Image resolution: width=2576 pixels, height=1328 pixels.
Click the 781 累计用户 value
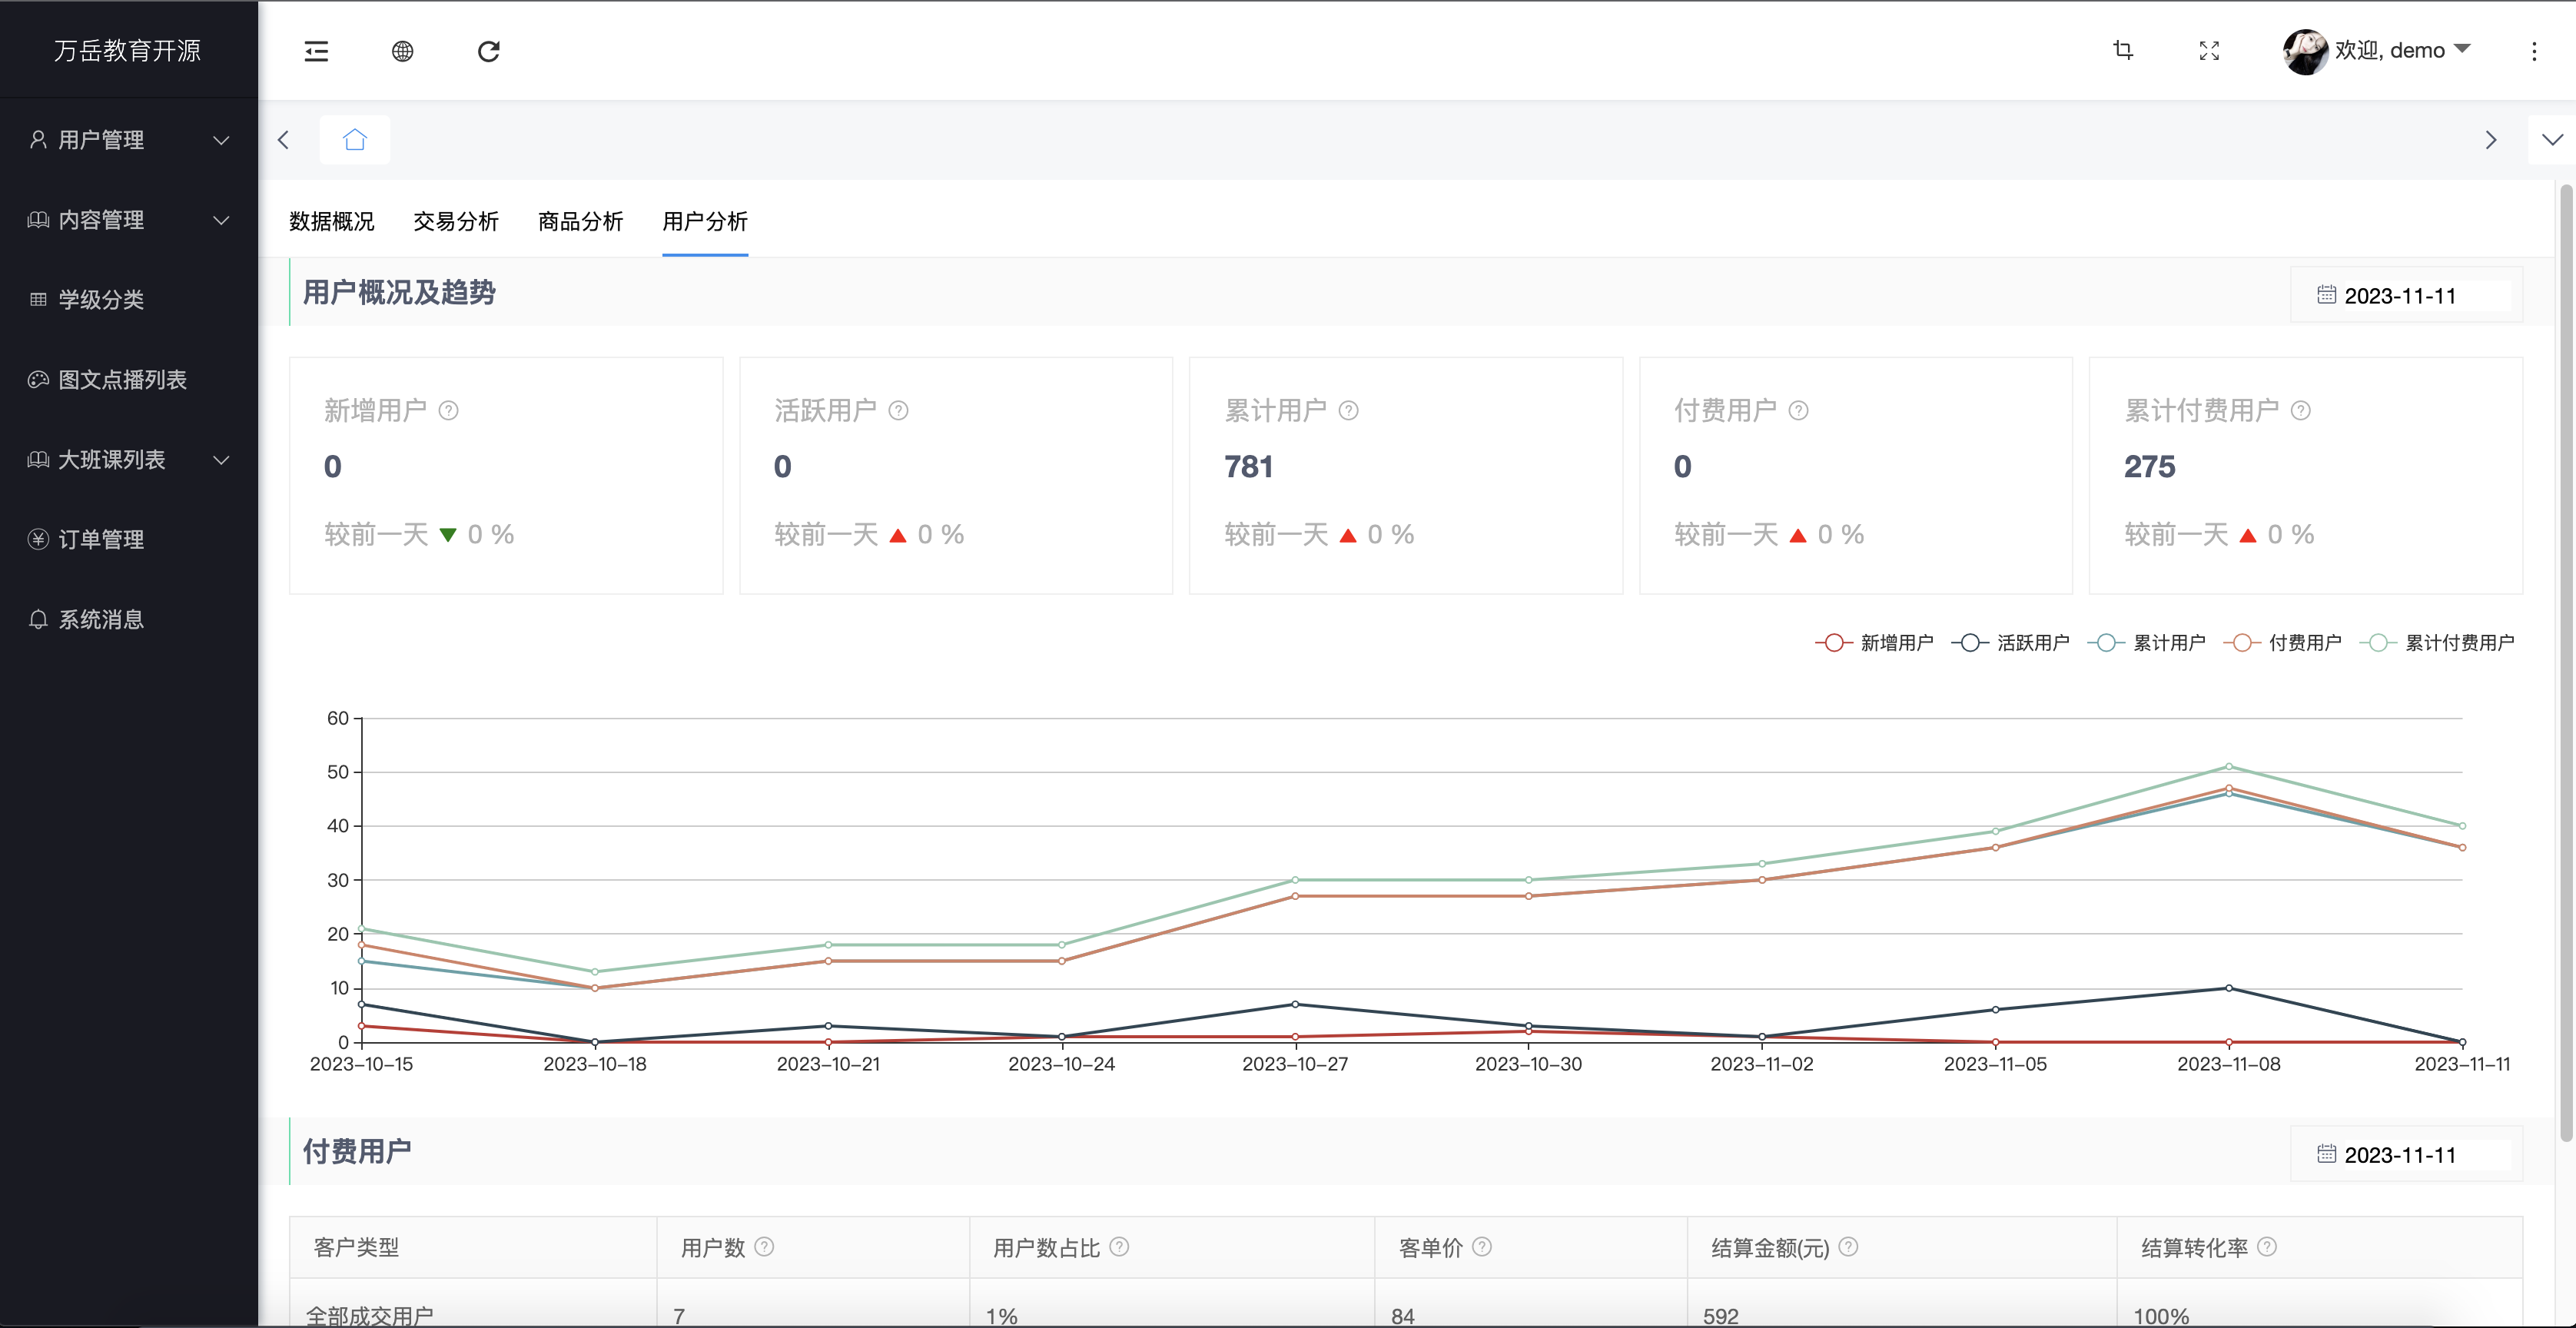(x=1248, y=466)
